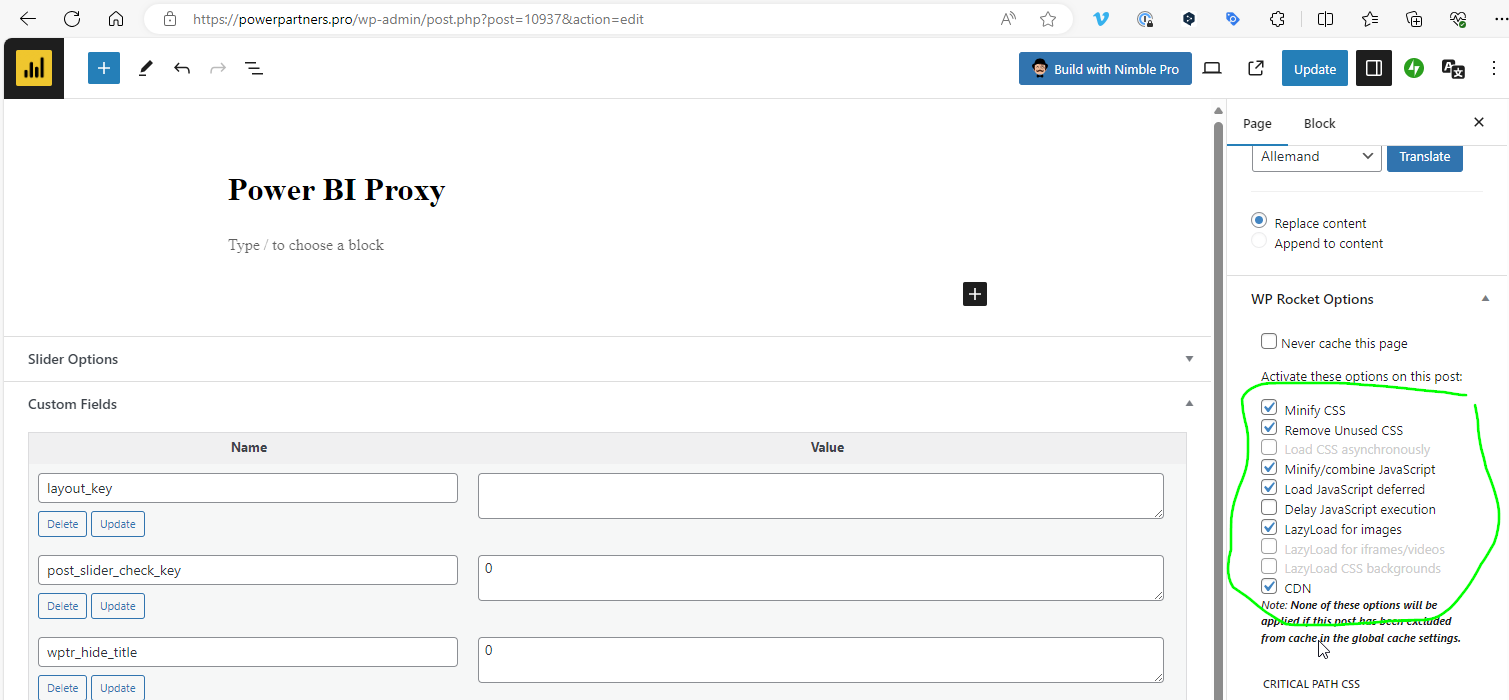This screenshot has height=700, width=1509.
Task: Select the Append to content radio button
Action: point(1259,241)
